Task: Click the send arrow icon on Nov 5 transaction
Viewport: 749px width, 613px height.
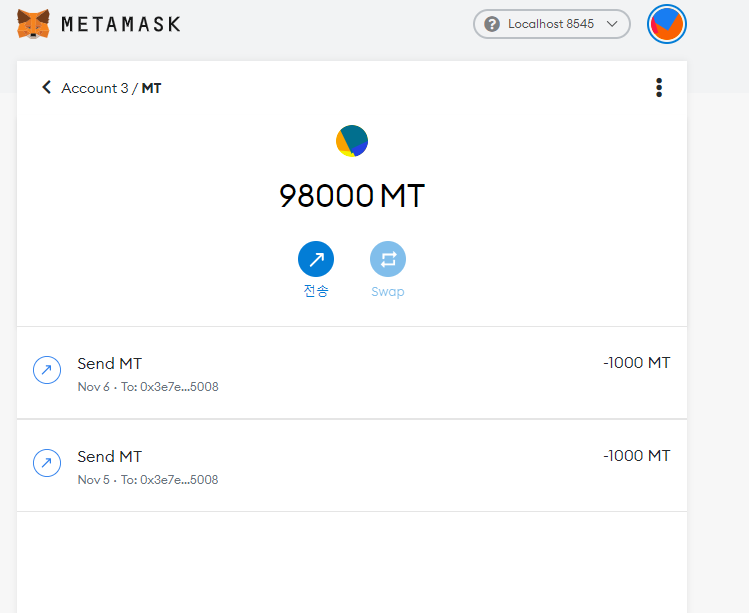Action: [47, 463]
